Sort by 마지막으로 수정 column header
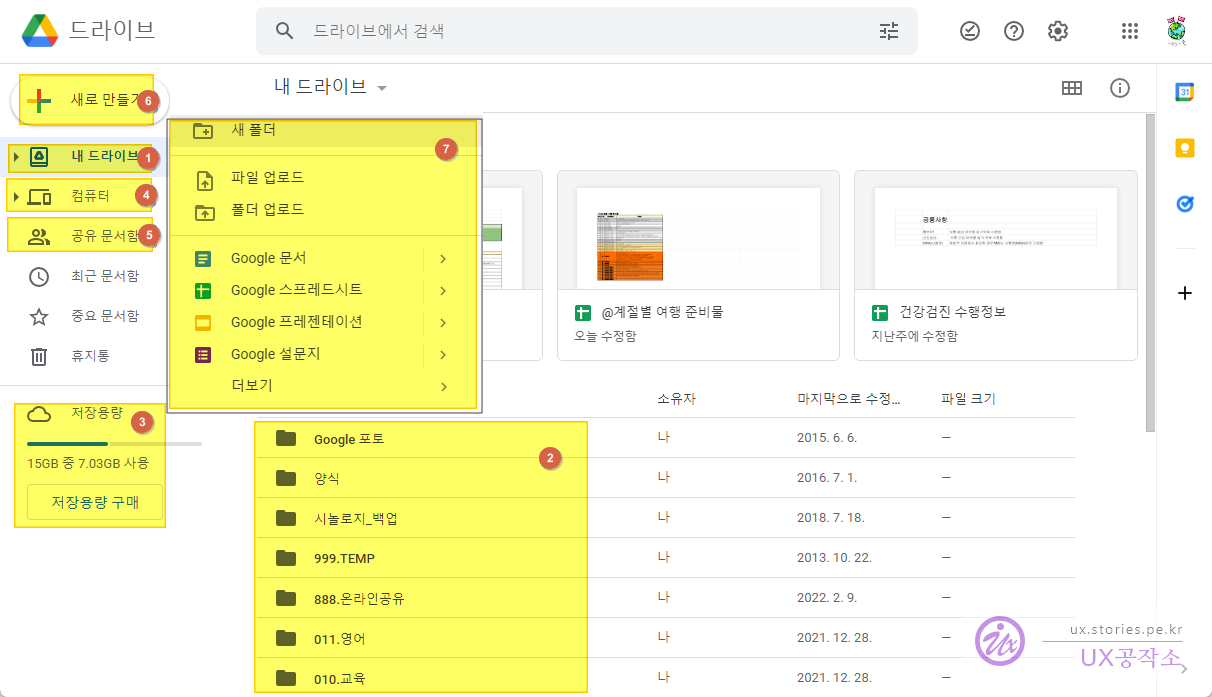The width and height of the screenshot is (1212, 697). point(848,399)
